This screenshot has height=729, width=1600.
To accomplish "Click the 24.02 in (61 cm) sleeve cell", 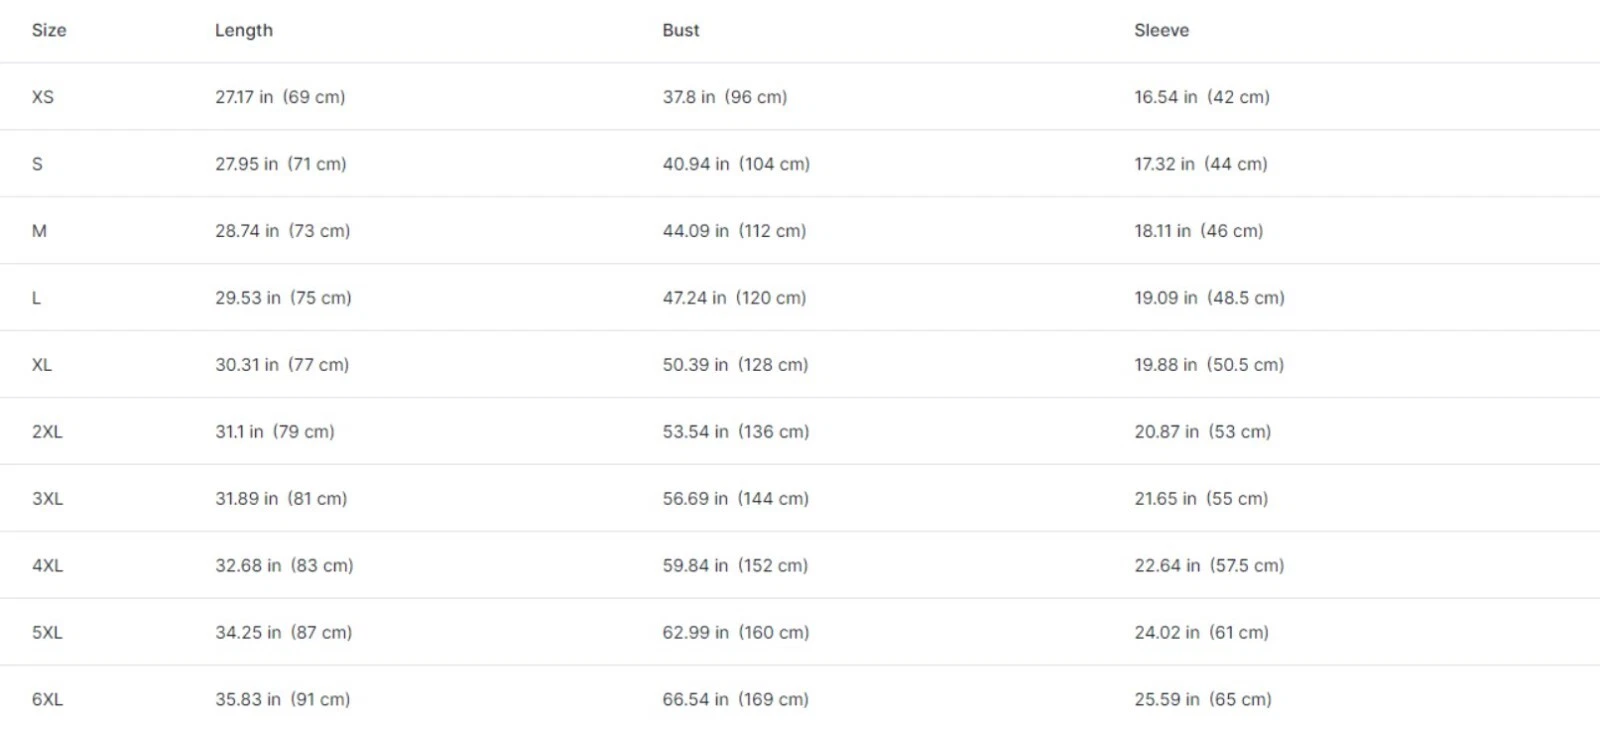I will pyautogui.click(x=1201, y=633).
